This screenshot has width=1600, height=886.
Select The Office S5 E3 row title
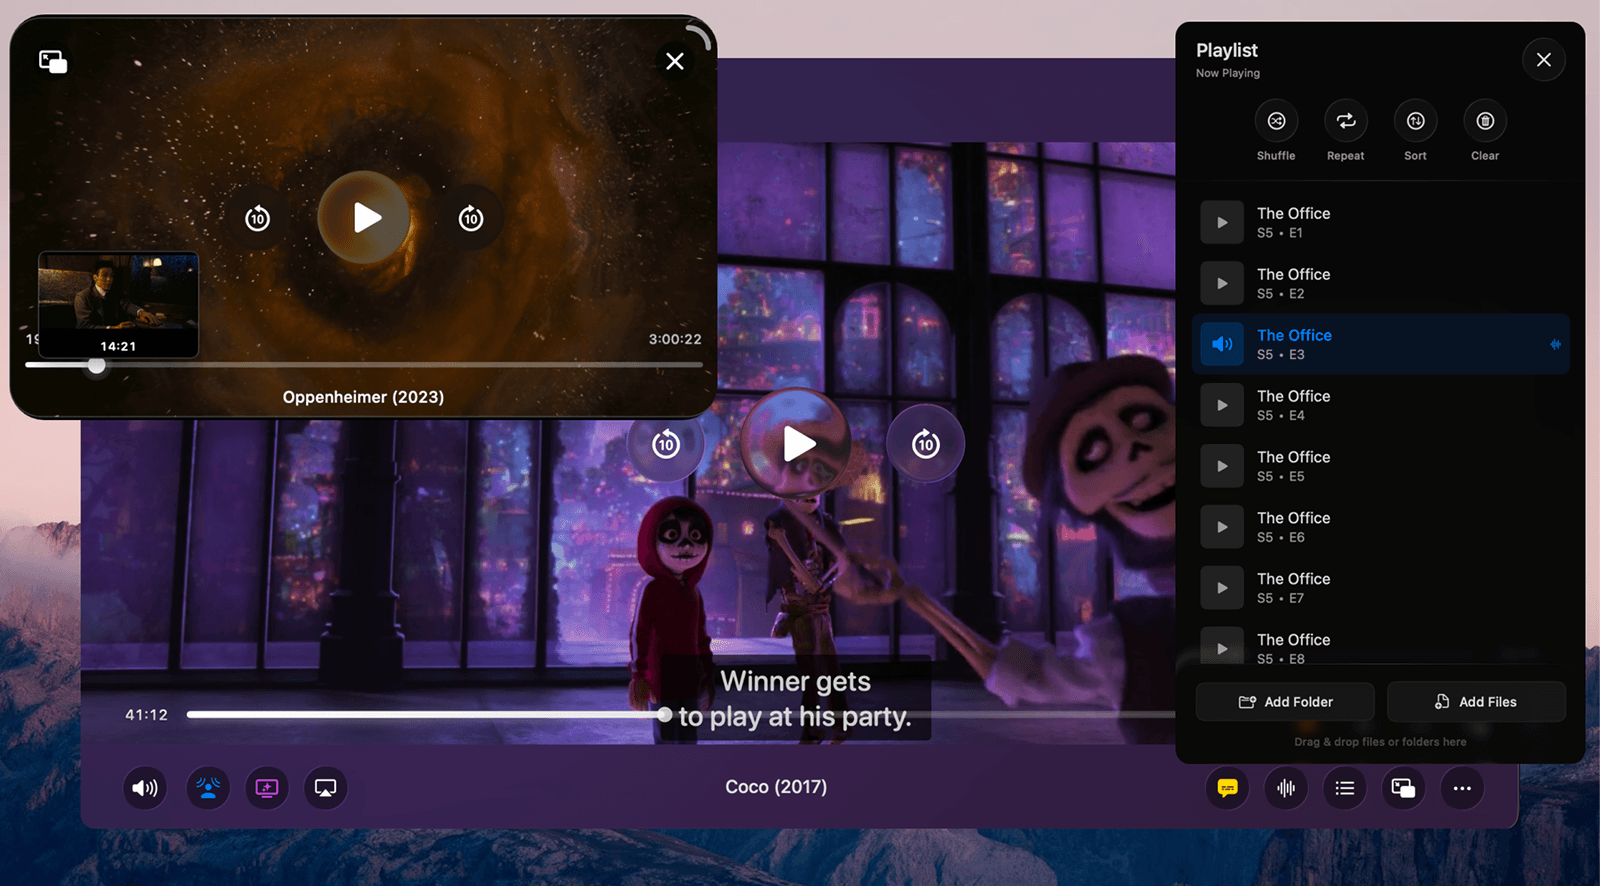point(1294,335)
